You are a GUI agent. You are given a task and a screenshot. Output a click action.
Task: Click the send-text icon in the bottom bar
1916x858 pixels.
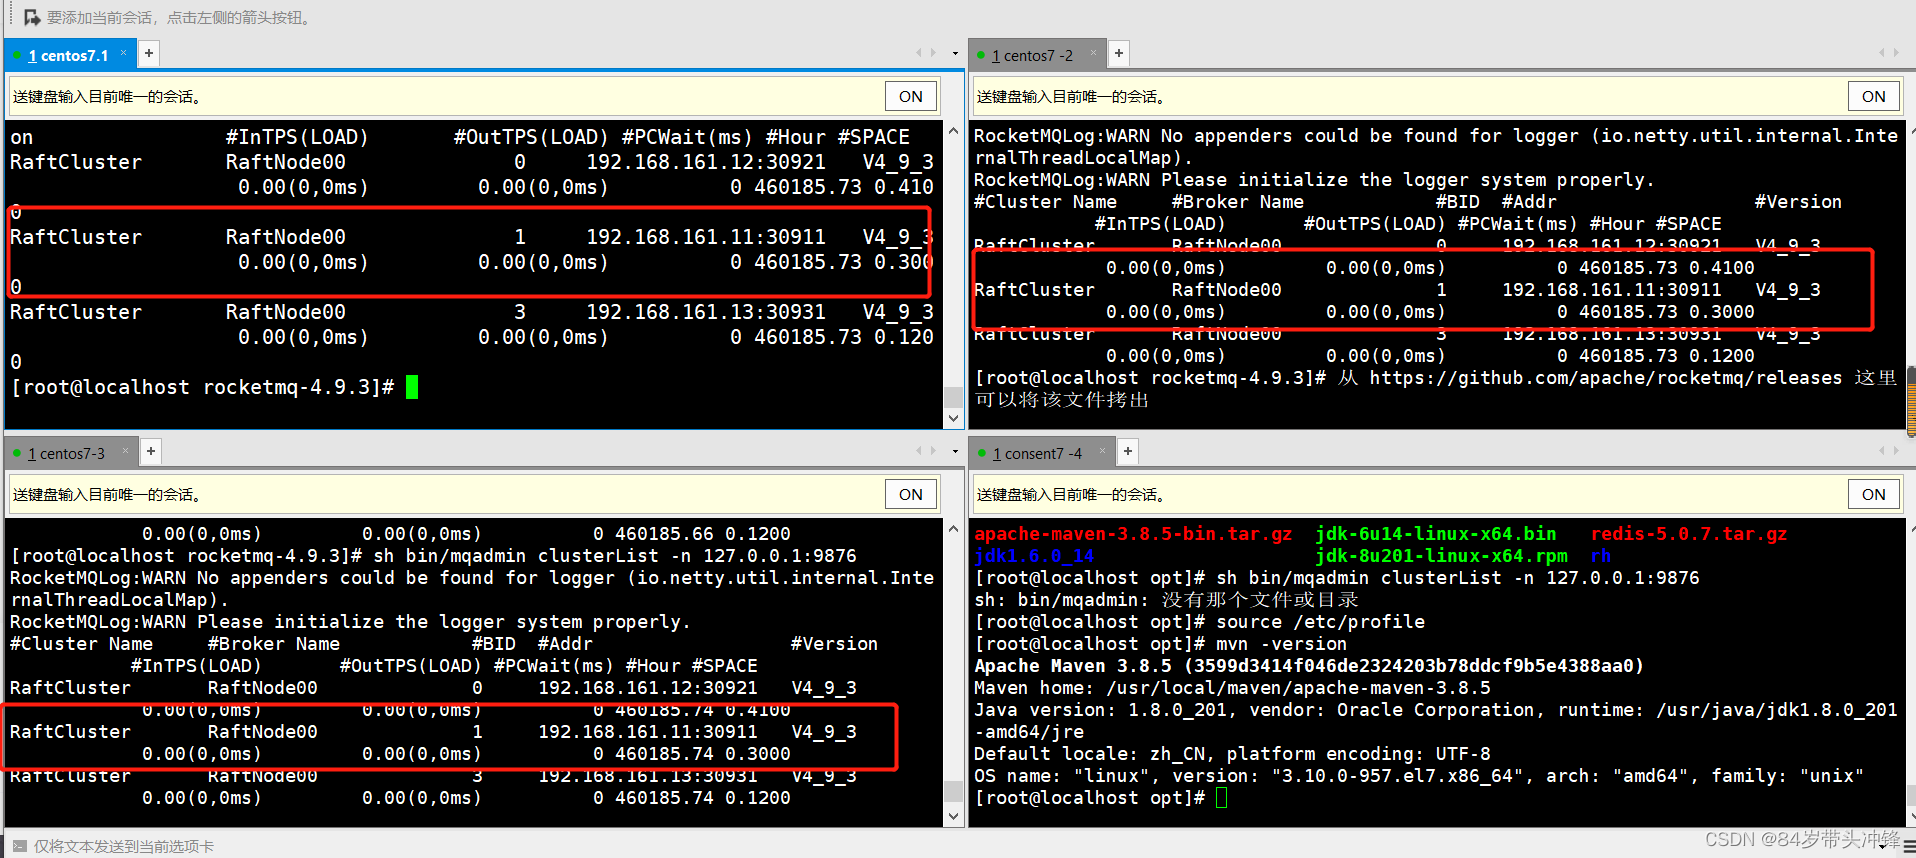(20, 846)
